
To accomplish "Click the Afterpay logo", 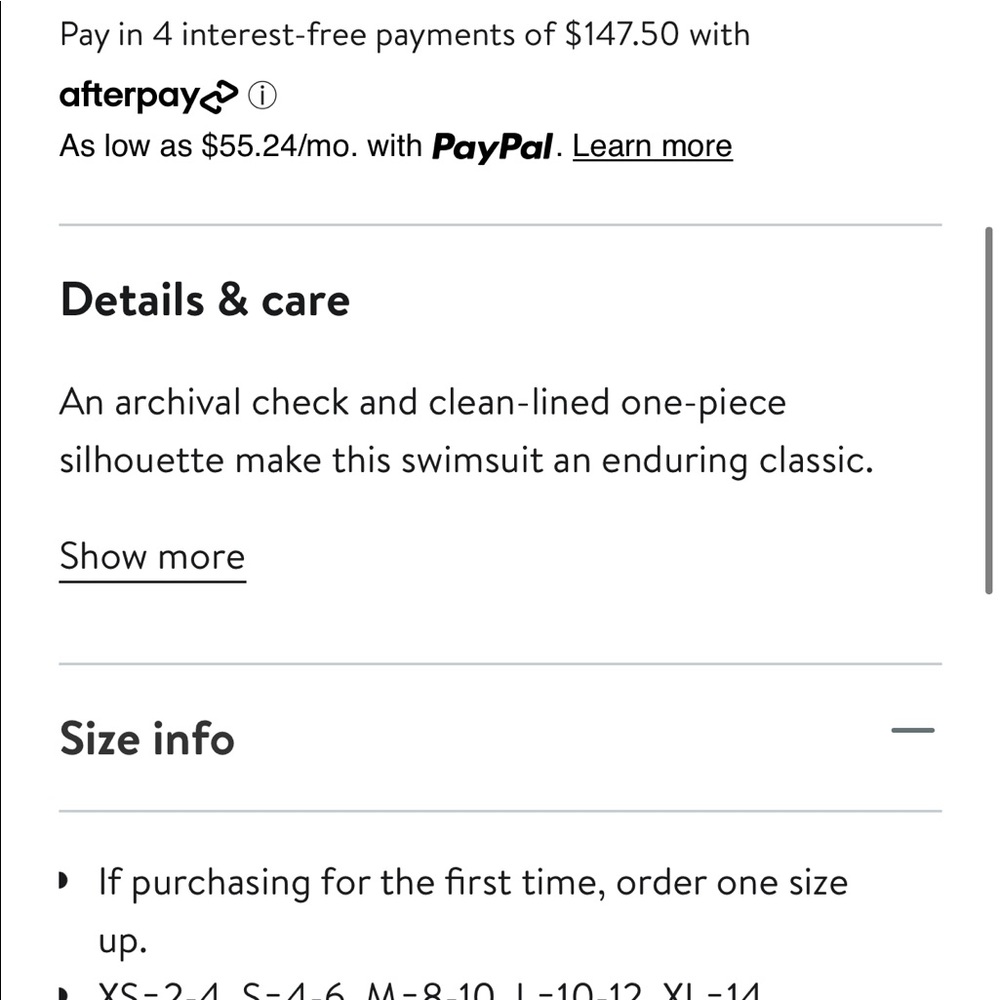I will click(x=148, y=97).
